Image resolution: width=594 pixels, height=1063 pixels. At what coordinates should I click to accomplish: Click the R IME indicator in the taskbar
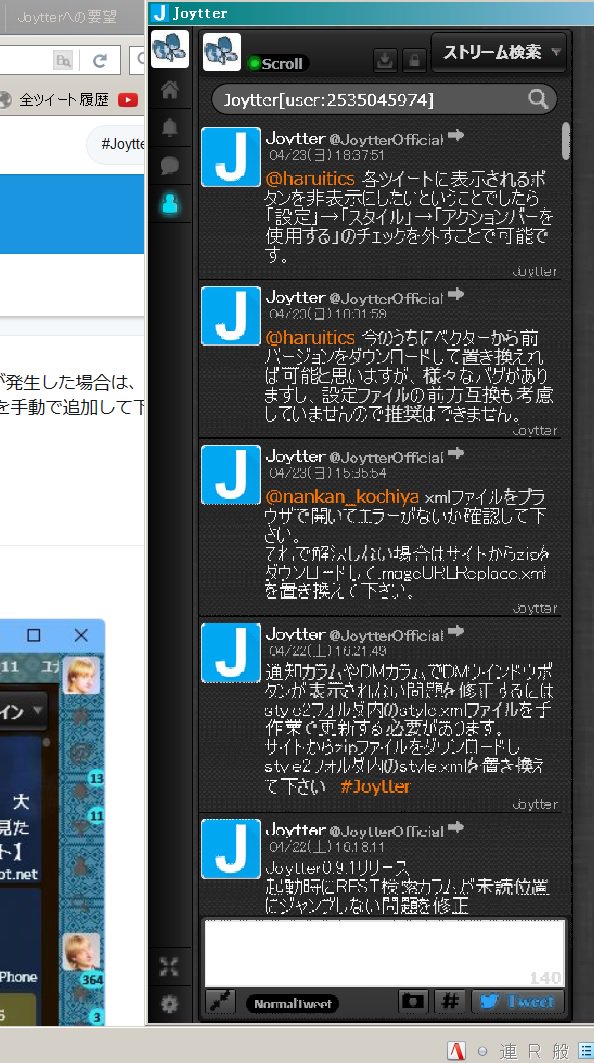tap(534, 1051)
